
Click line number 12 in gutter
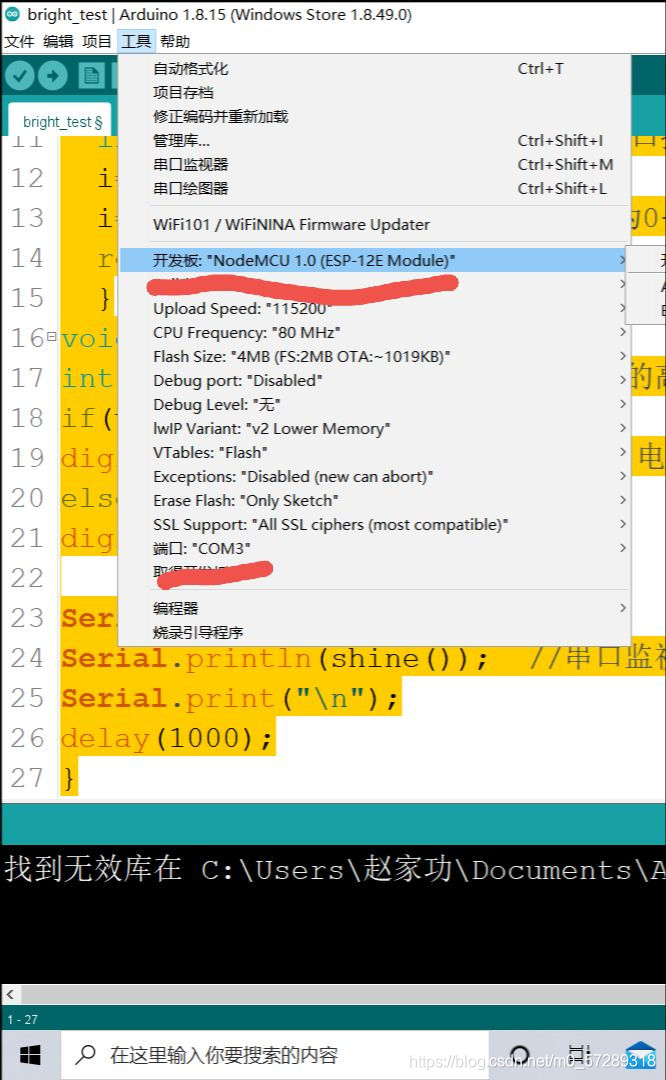27,178
